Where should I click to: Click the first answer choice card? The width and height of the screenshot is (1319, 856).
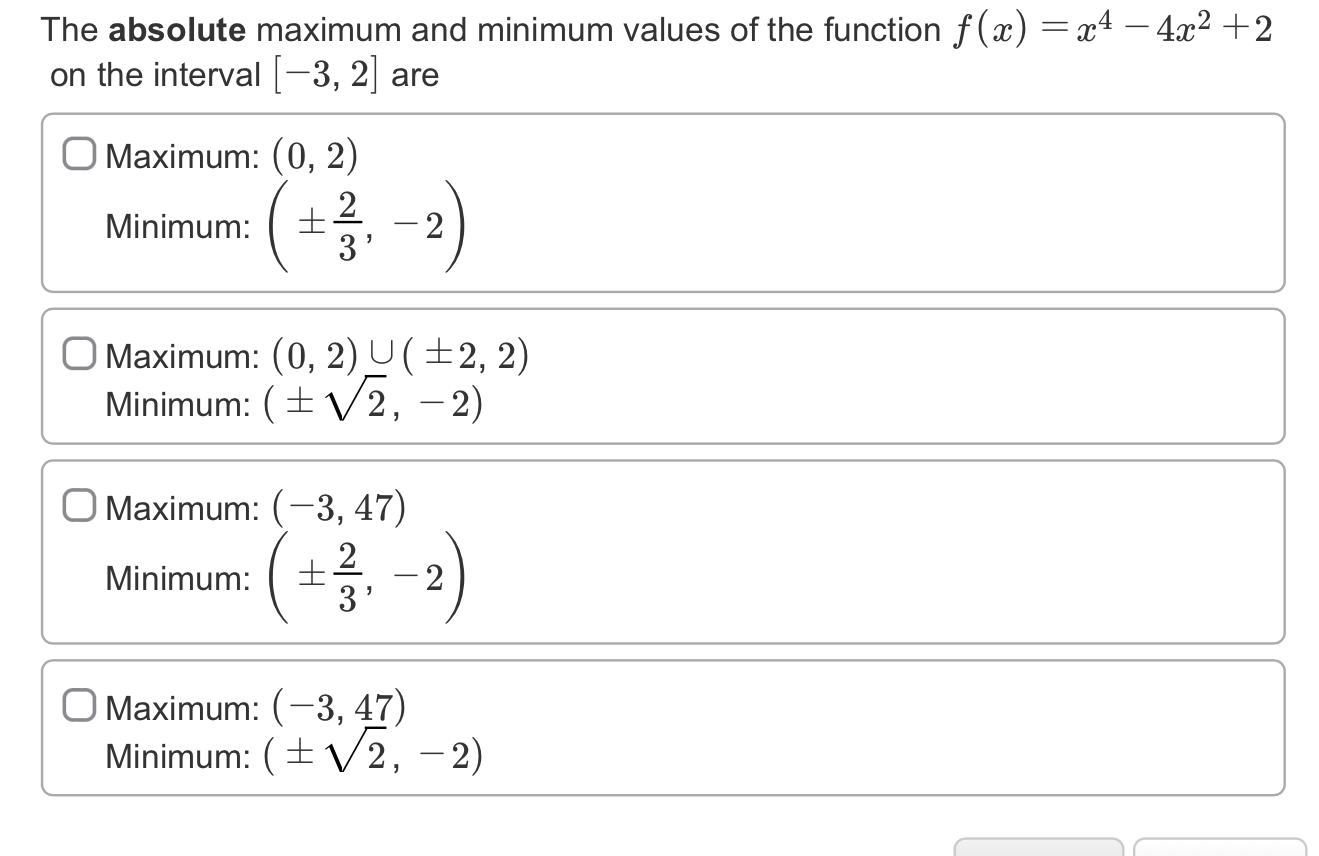(660, 200)
